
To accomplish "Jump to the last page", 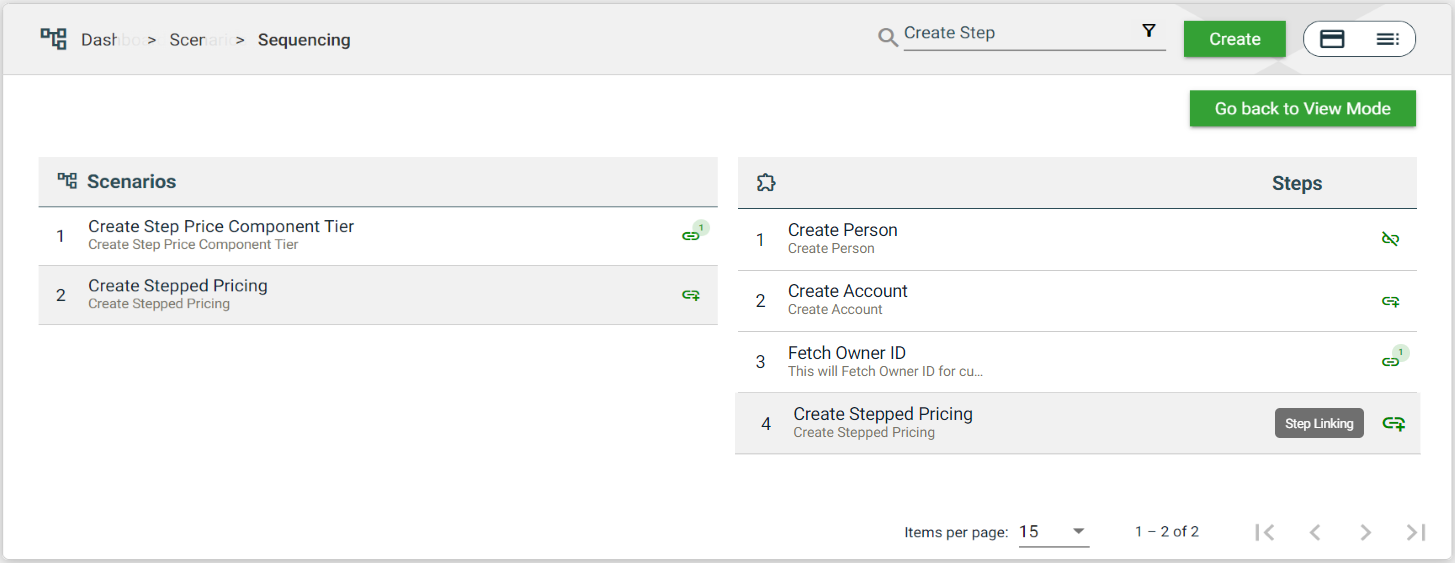I will [1415, 532].
